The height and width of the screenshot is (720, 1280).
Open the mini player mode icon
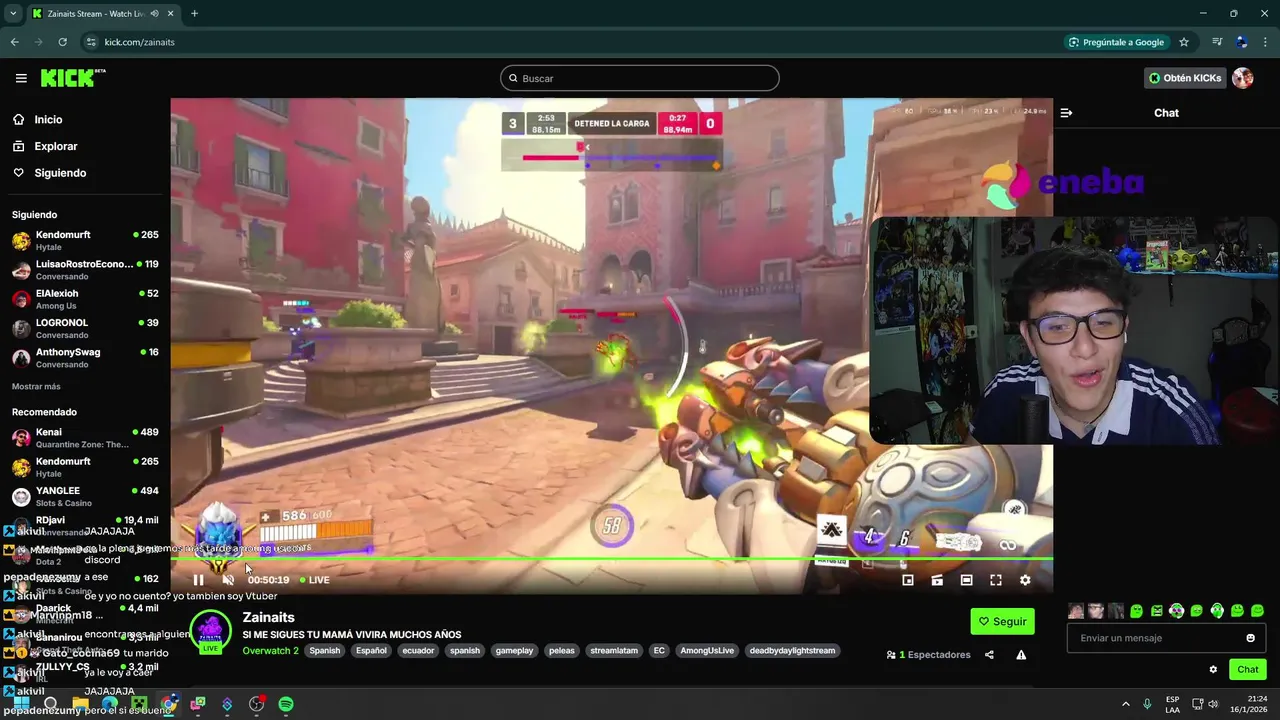pyautogui.click(x=908, y=580)
